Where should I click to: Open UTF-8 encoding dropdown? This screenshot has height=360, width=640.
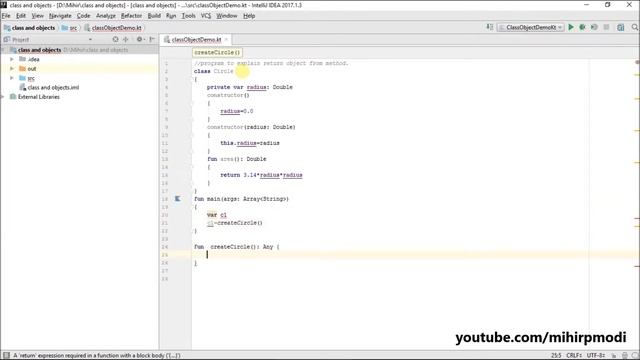pyautogui.click(x=596, y=356)
